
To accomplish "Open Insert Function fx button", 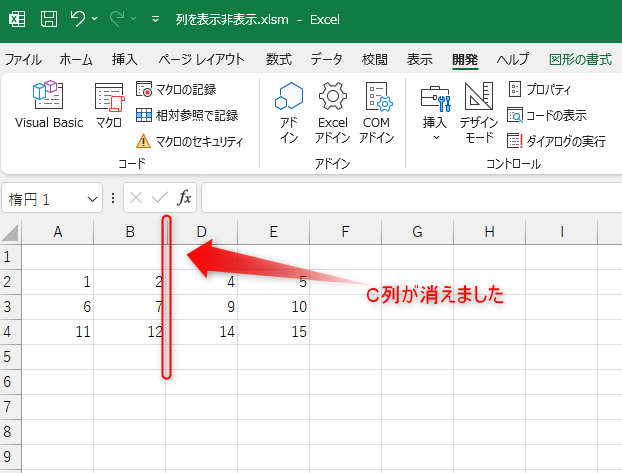I will pos(184,198).
